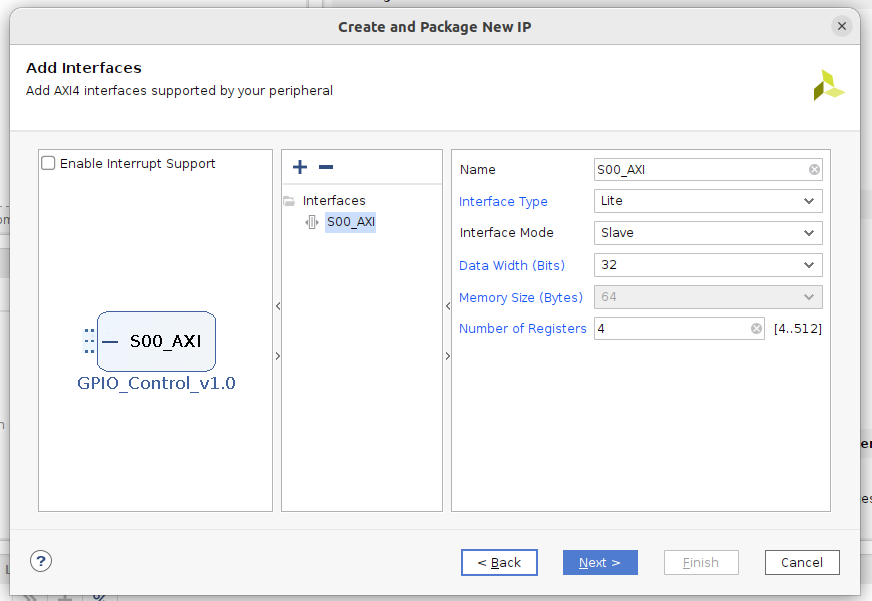Select S00_AXI in the interfaces tree

tap(350, 222)
